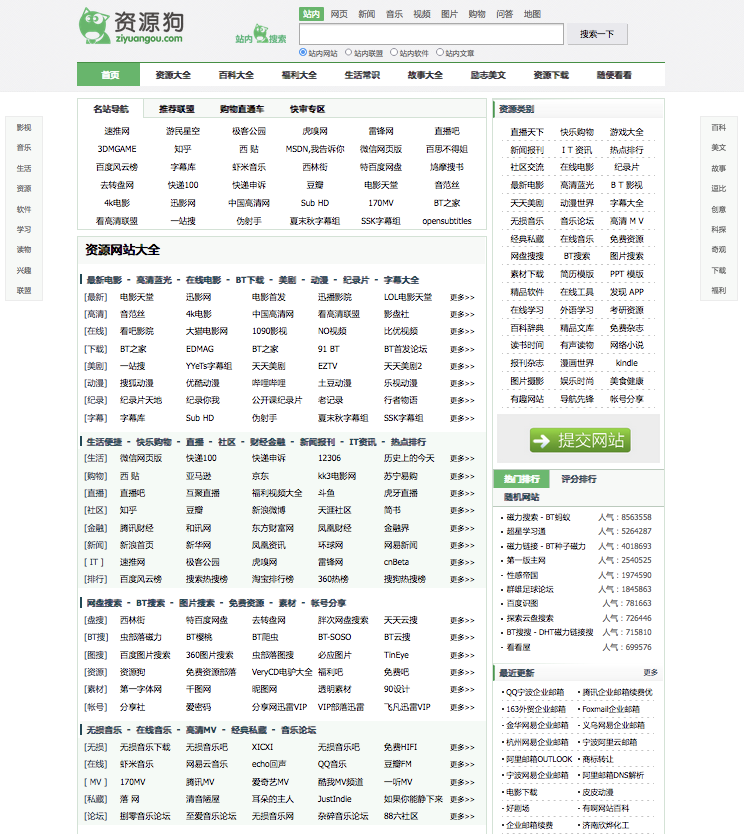This screenshot has width=744, height=834.
Task: Select the 站内文章 radio button
Action: [x=440, y=52]
